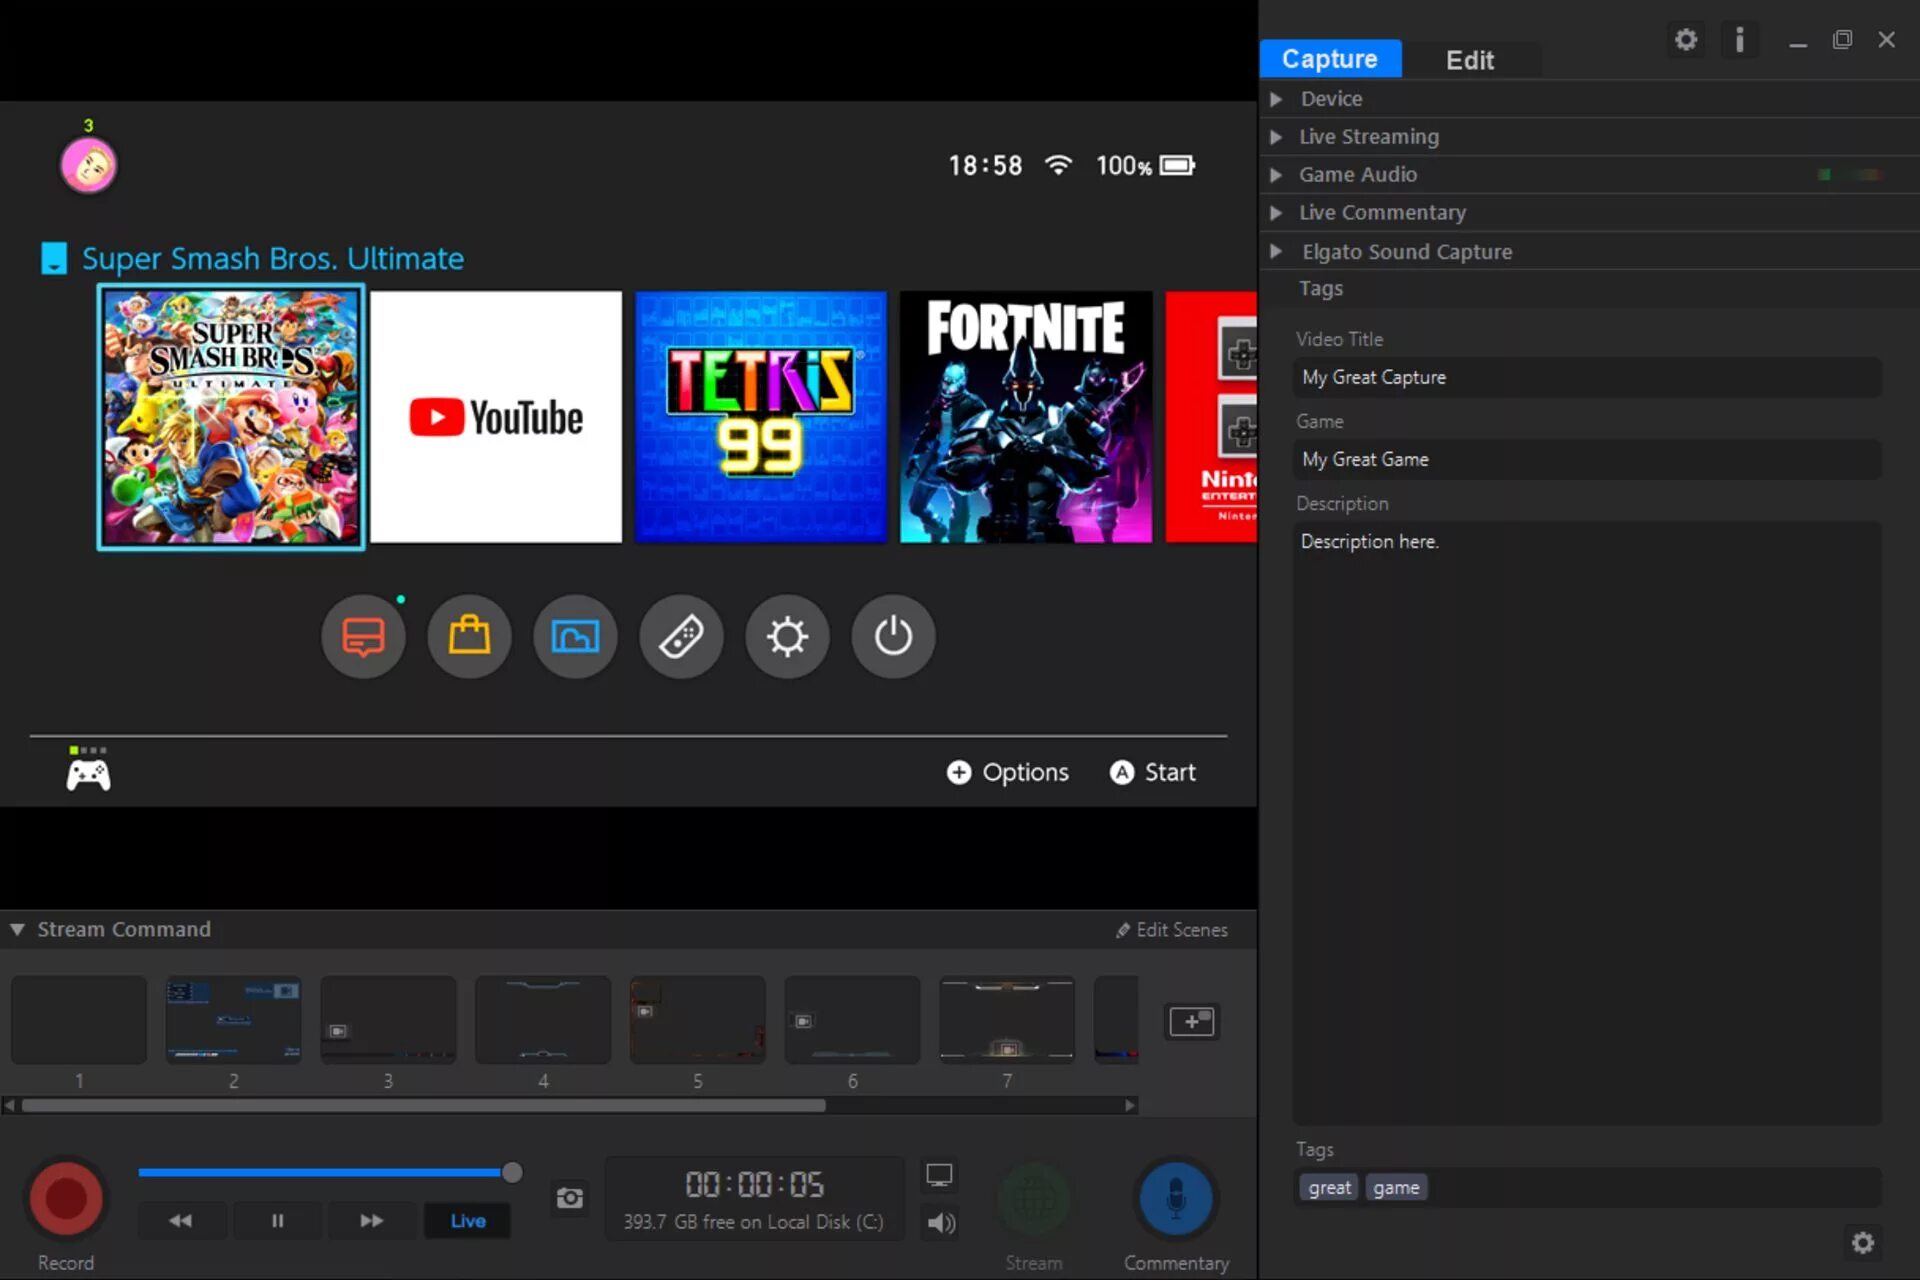
Task: Toggle the Commentary microphone button
Action: coord(1176,1198)
